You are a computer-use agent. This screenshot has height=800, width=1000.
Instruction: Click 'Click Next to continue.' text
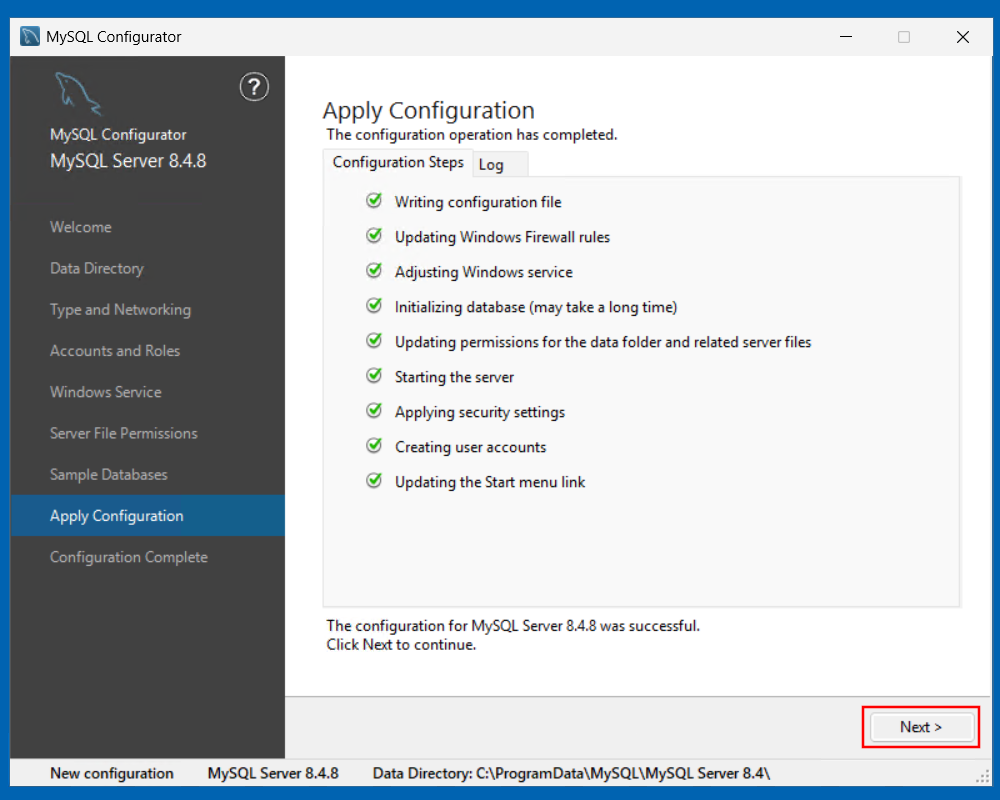click(x=401, y=645)
